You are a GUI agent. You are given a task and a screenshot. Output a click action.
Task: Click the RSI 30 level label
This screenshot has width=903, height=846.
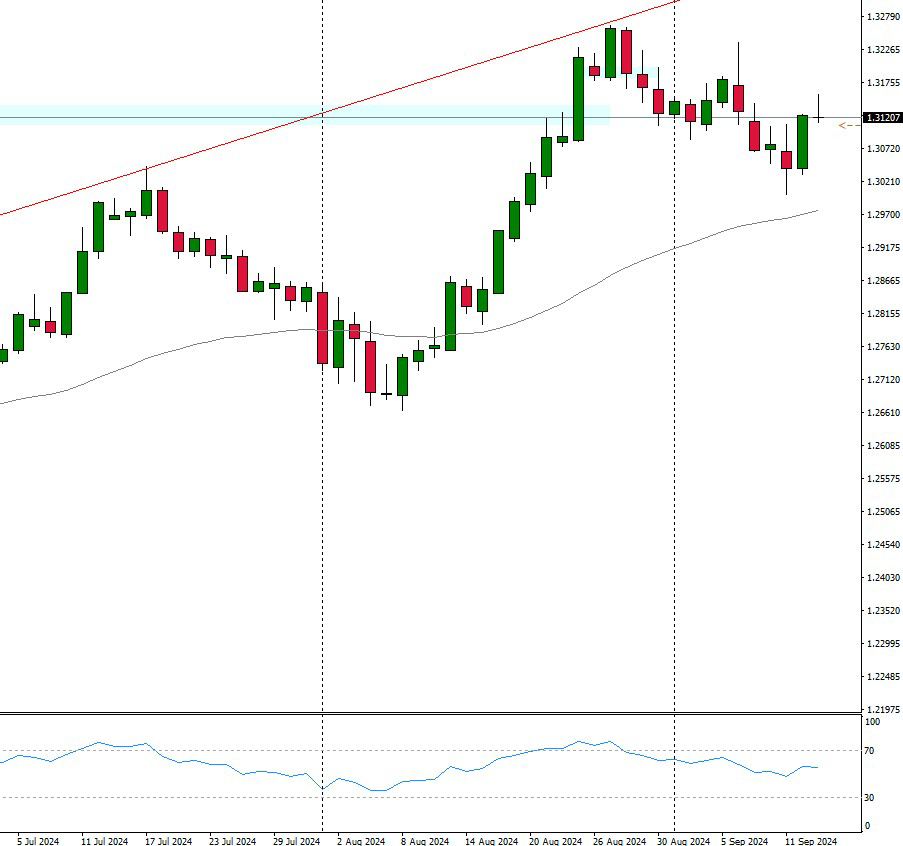tap(872, 797)
